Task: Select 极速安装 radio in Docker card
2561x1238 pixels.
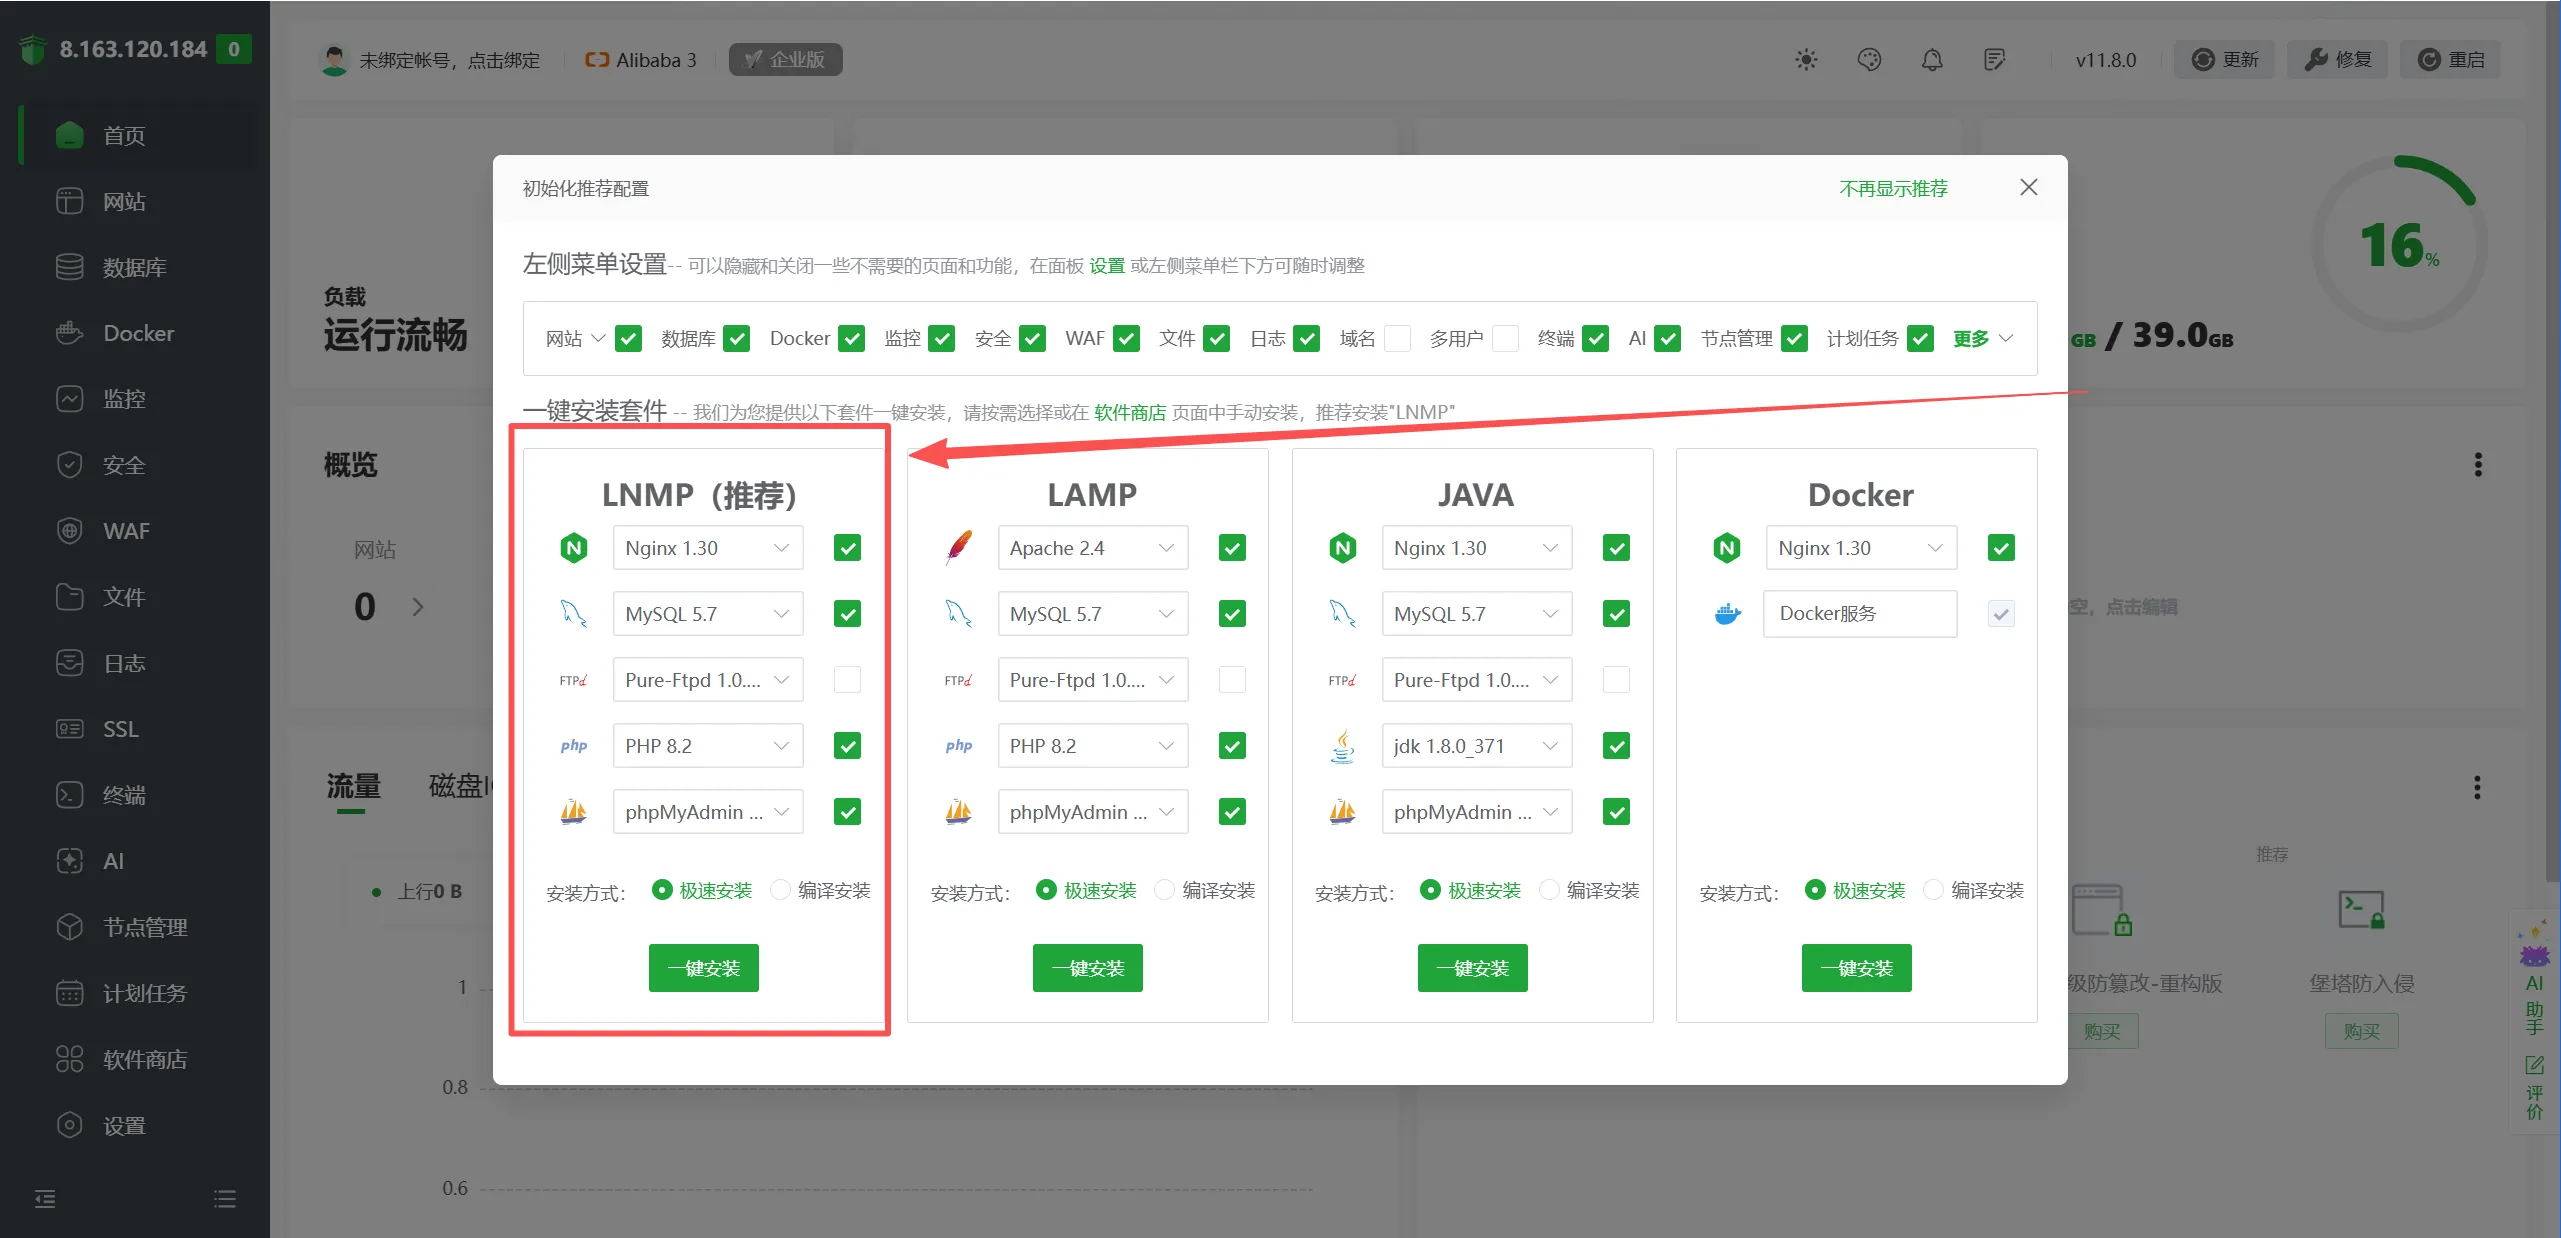Action: [x=1815, y=890]
